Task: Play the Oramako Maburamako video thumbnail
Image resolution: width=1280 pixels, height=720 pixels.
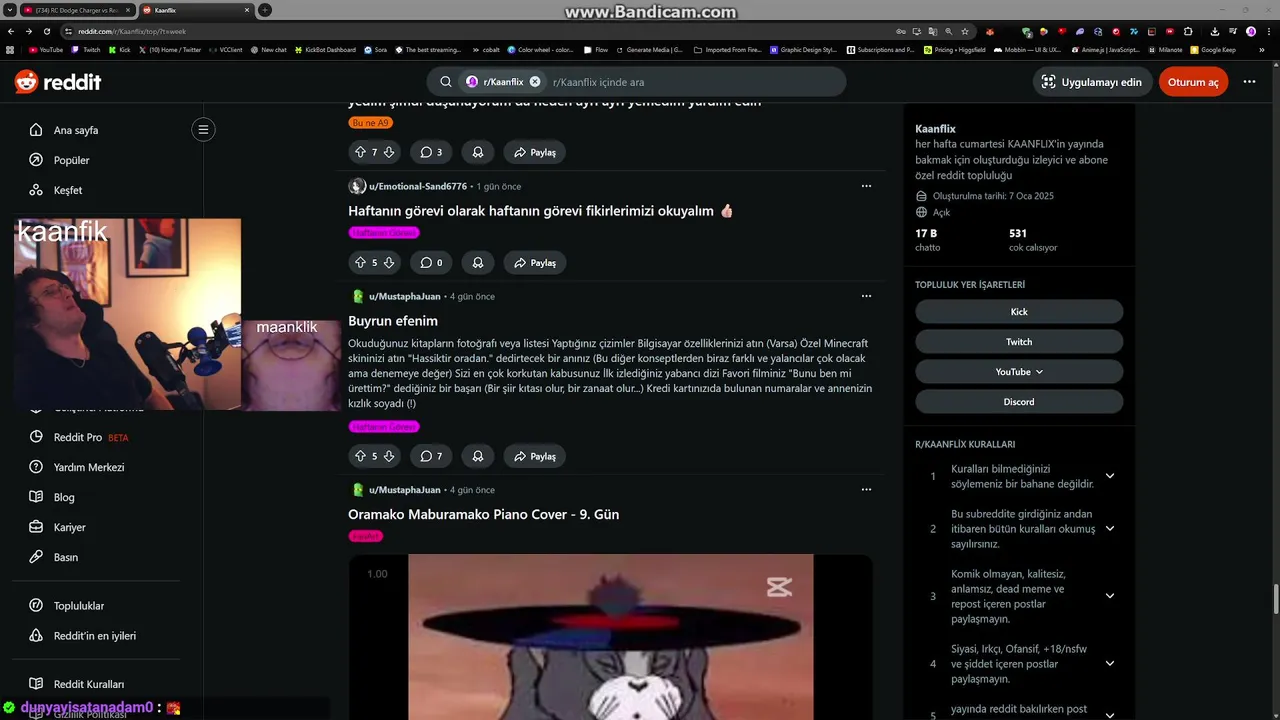Action: click(x=610, y=637)
